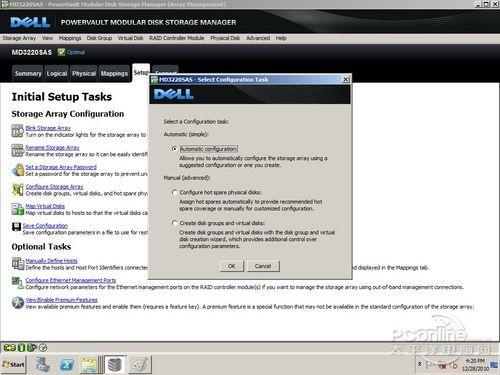Open the Configure Ethernet Management Ports link
Screen dimensions: 500x375
tap(71, 280)
